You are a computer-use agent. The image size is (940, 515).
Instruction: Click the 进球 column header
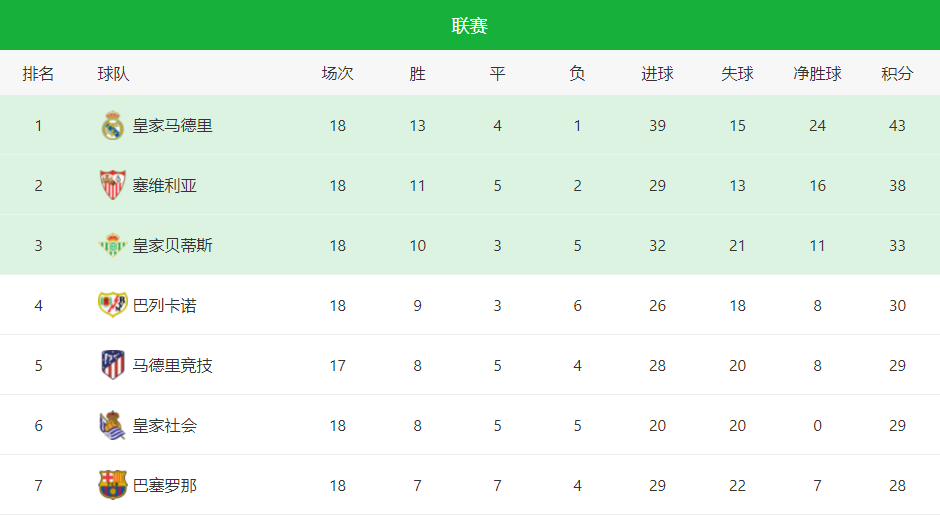pos(658,74)
